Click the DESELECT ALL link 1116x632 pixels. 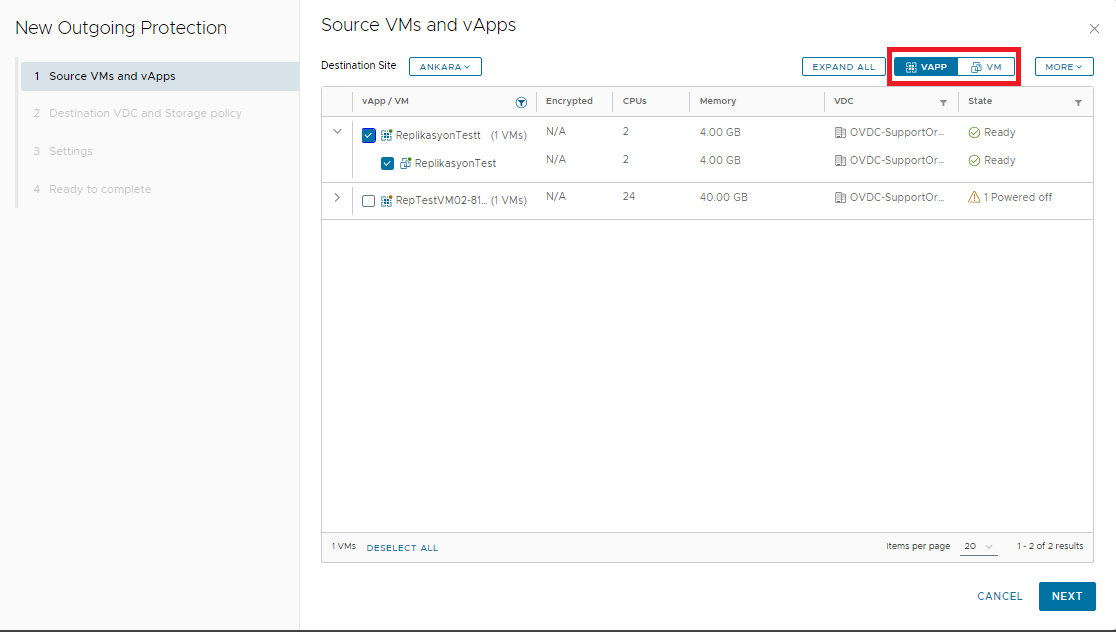402,548
